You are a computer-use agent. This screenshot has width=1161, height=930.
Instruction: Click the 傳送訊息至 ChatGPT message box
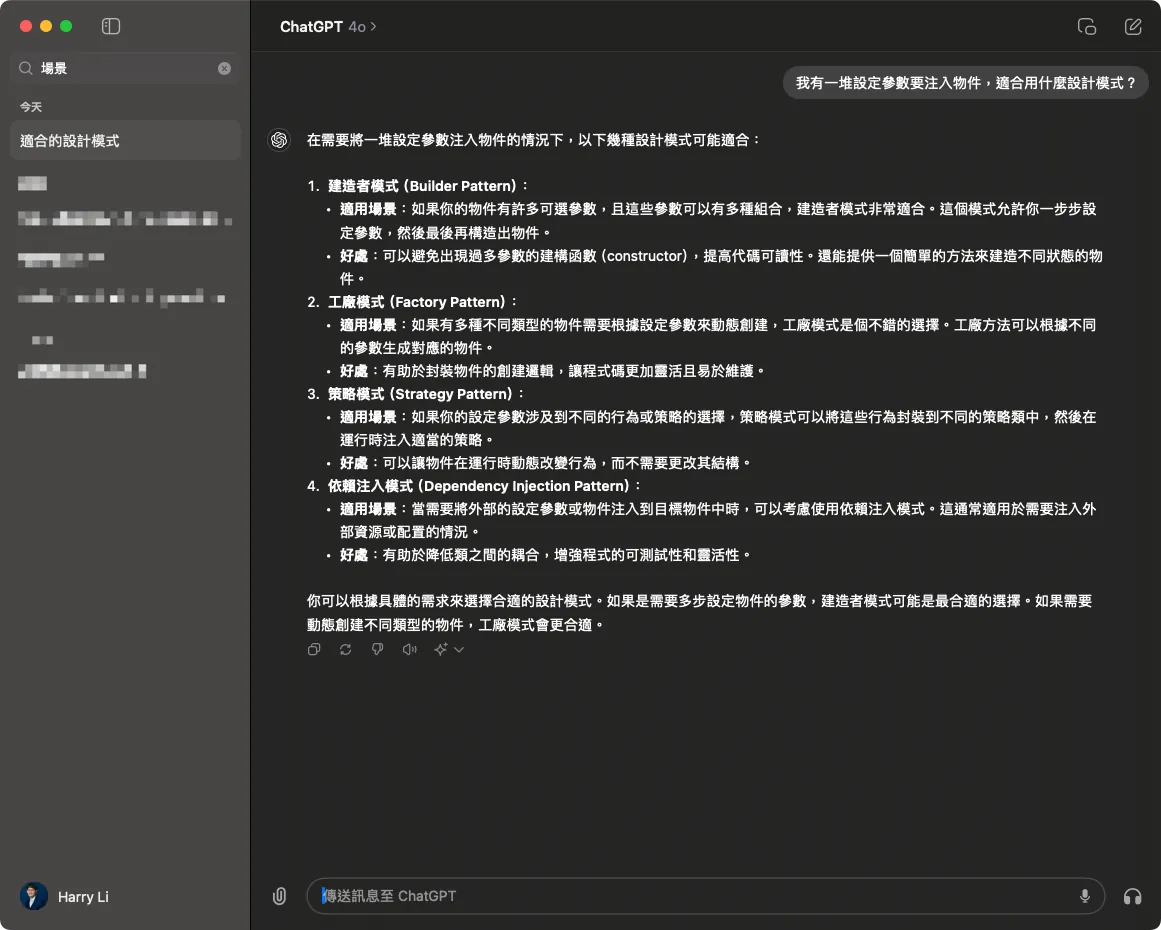pos(690,896)
